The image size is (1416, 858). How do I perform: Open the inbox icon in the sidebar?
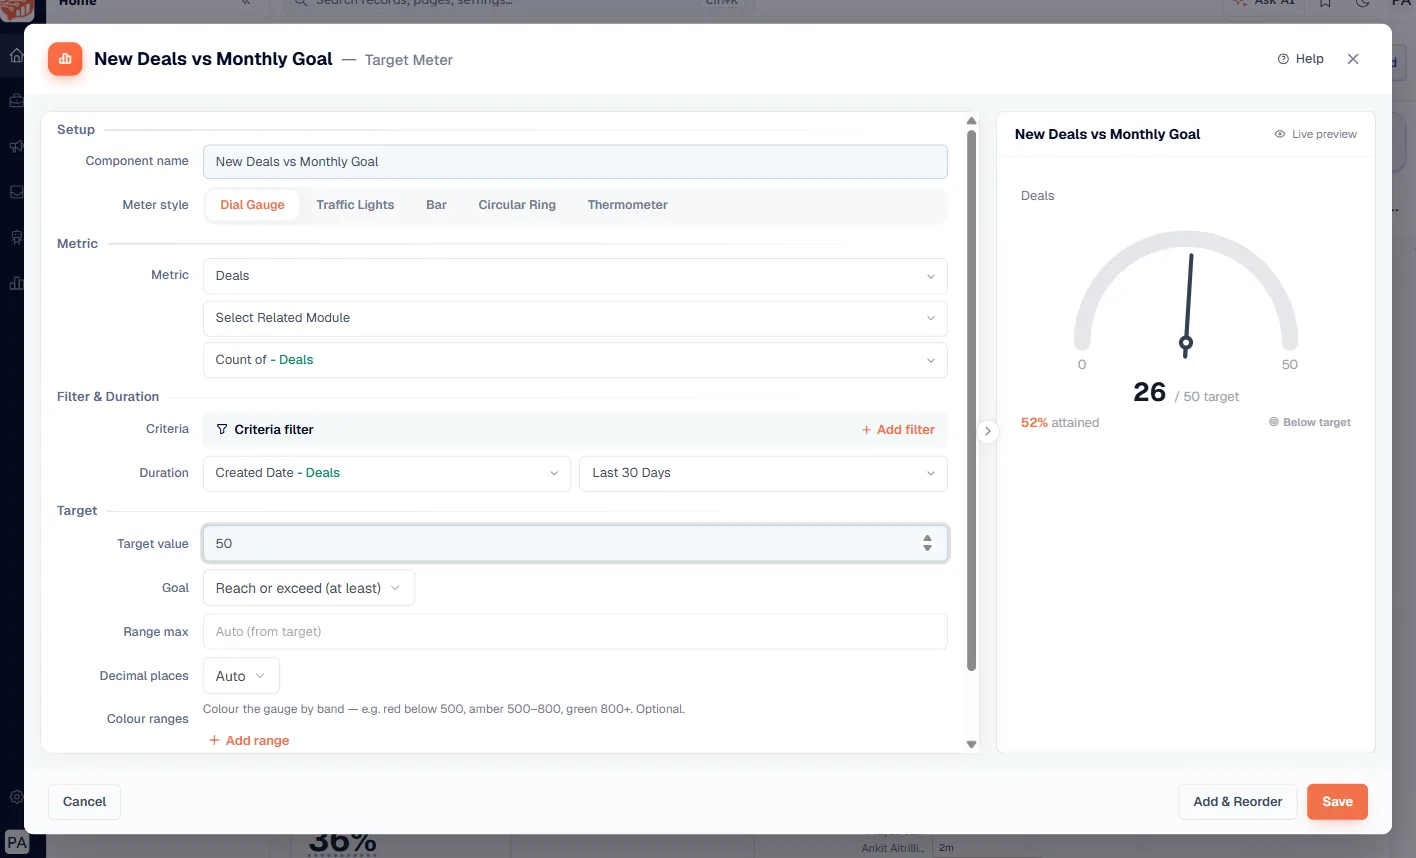[x=16, y=192]
